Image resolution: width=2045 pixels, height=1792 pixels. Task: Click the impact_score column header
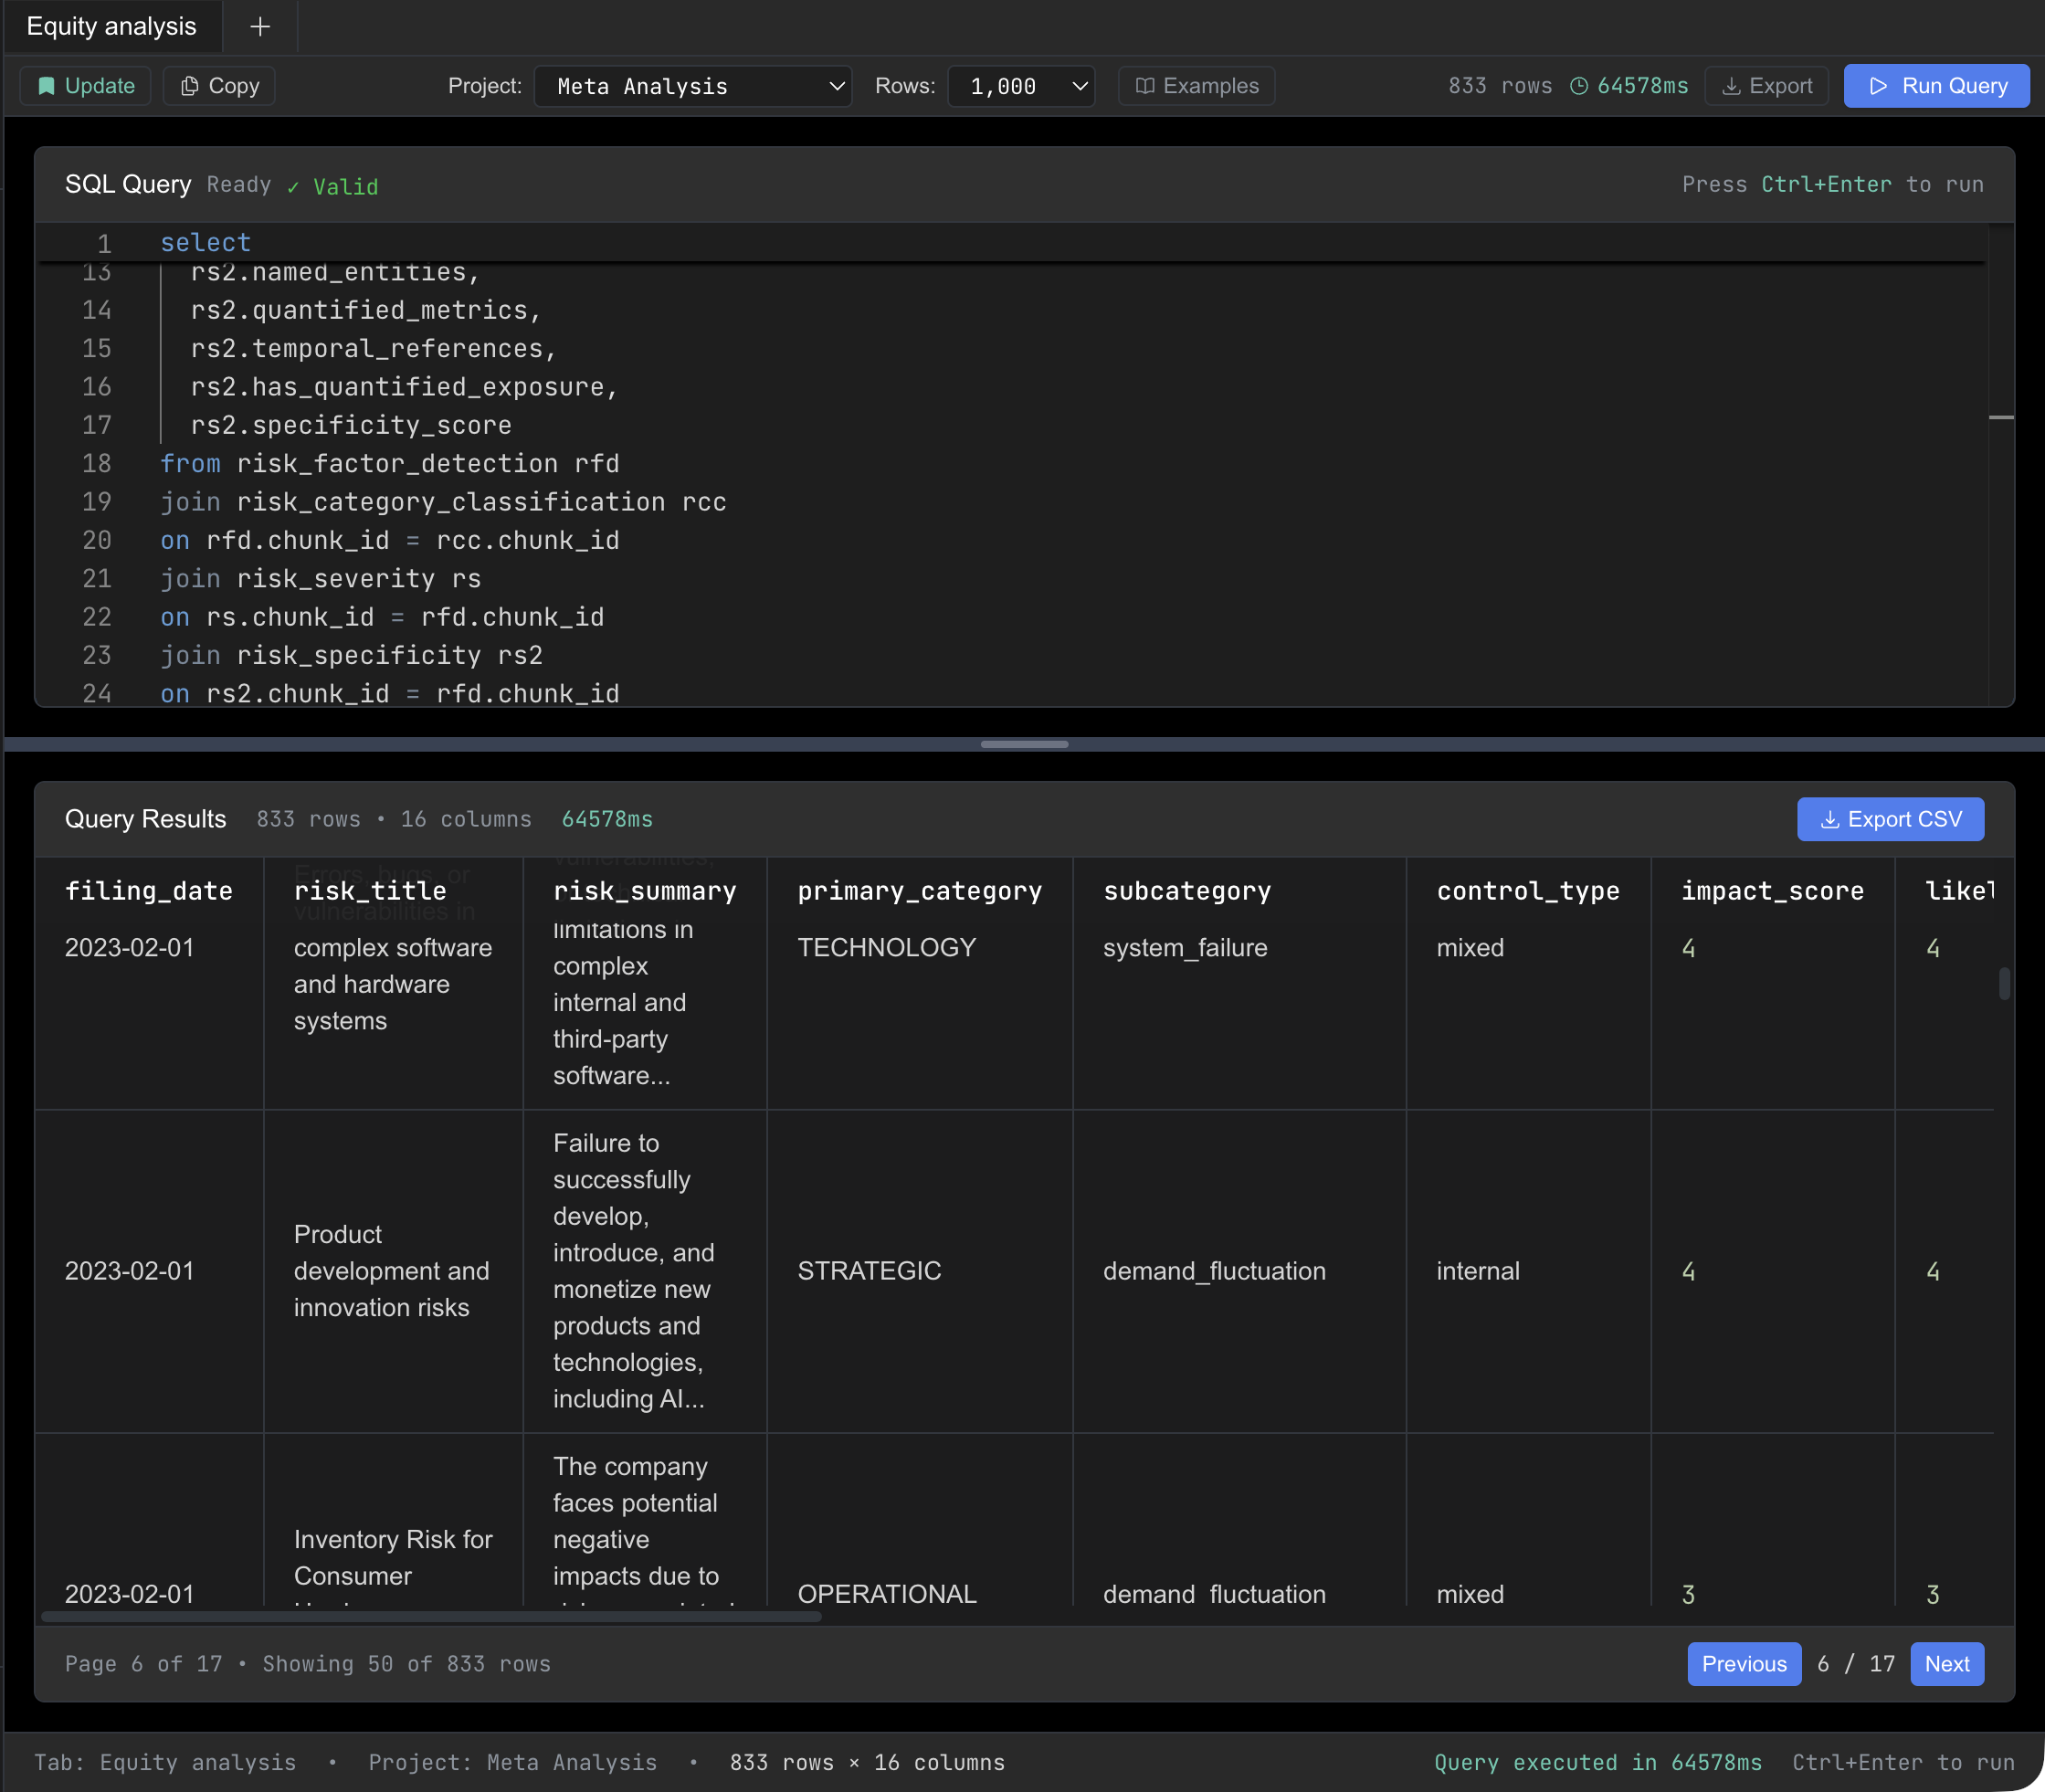click(x=1772, y=891)
